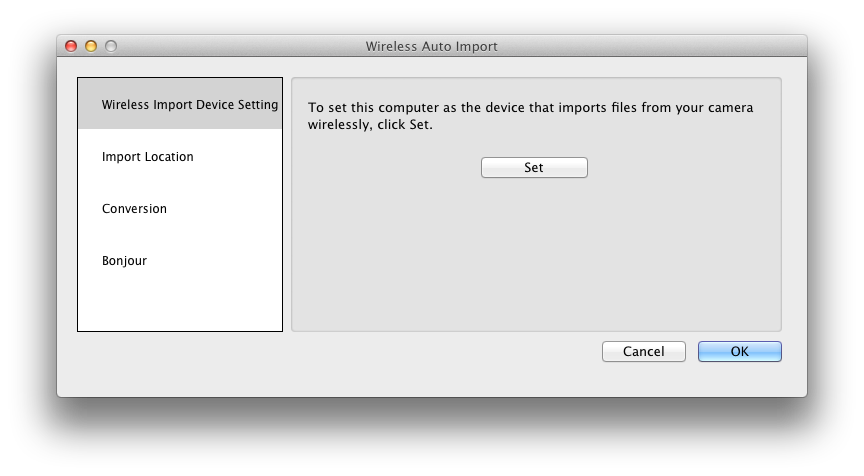Confirm with the OK button
864x476 pixels.
pos(739,351)
